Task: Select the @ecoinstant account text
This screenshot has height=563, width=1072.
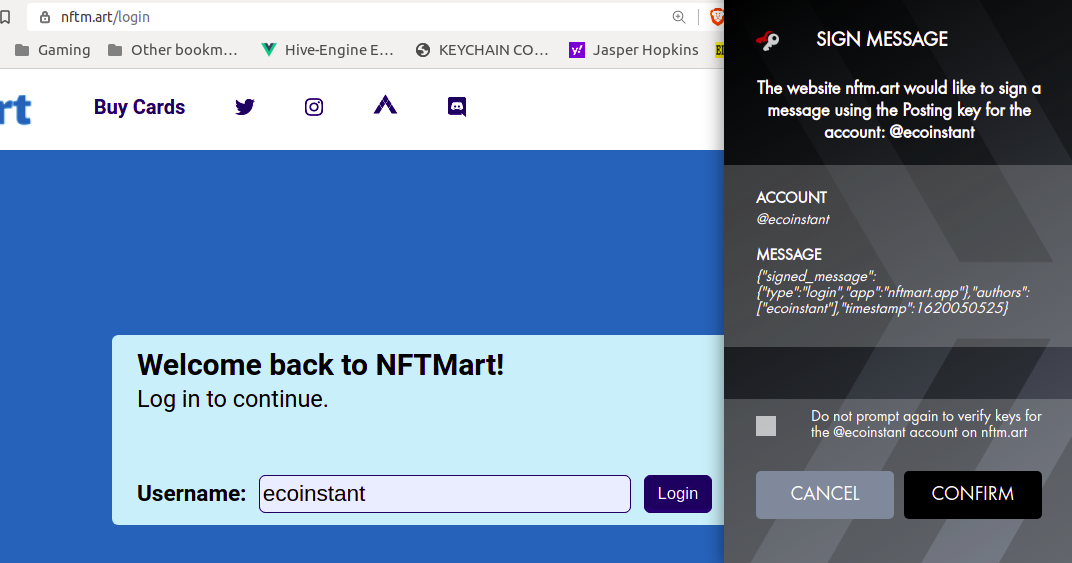Action: (x=792, y=220)
